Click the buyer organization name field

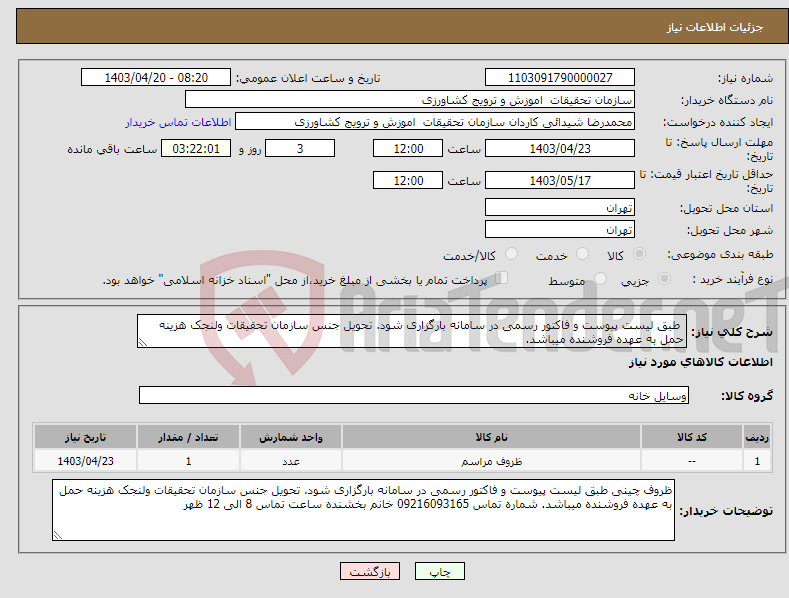tap(410, 100)
